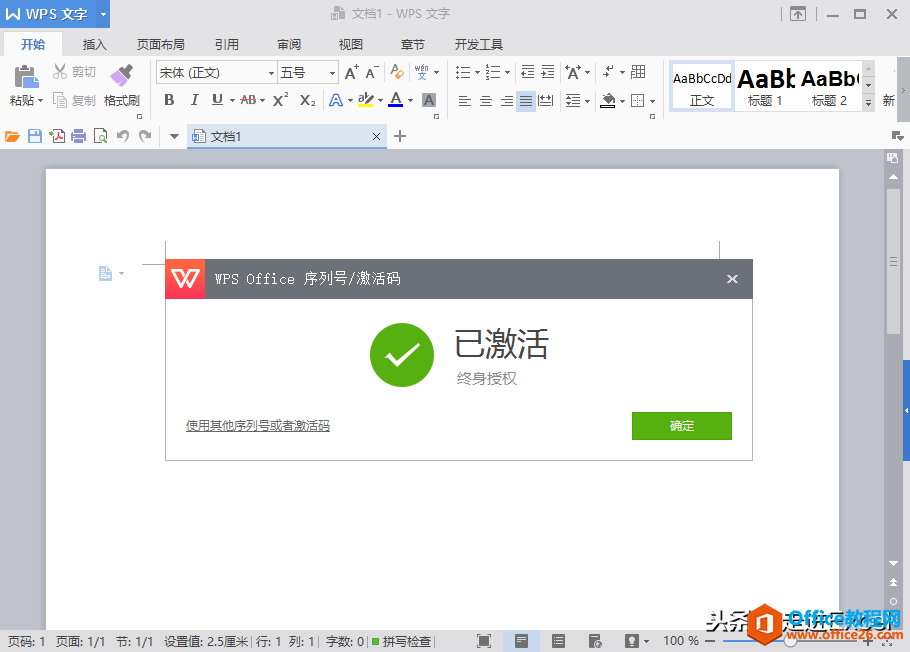Expand bullet list dropdown arrow
The width and height of the screenshot is (910, 652).
(x=477, y=73)
